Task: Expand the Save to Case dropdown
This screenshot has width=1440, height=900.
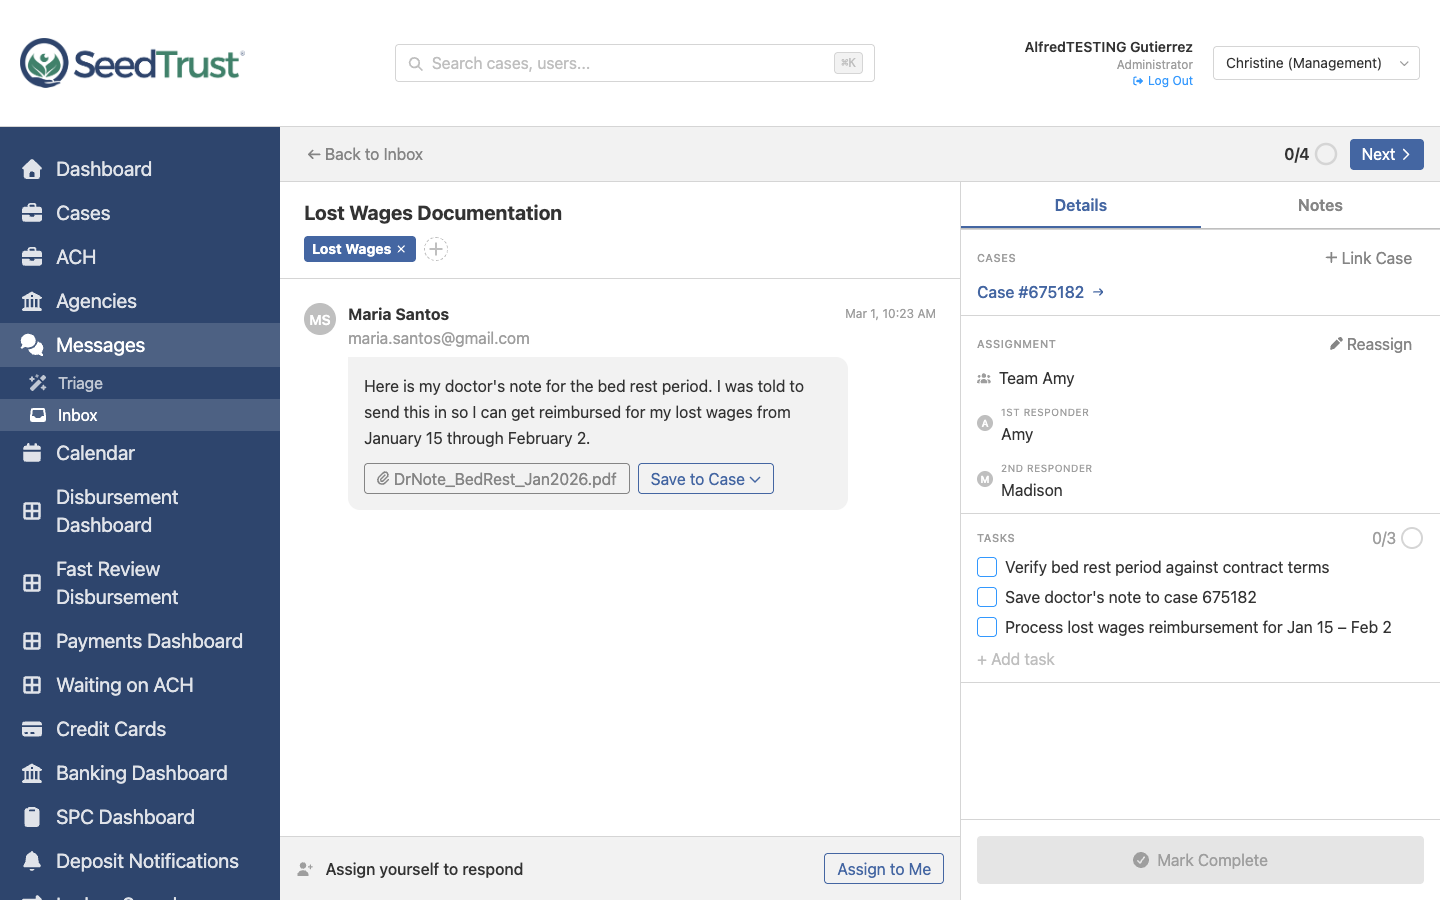Action: (x=705, y=479)
